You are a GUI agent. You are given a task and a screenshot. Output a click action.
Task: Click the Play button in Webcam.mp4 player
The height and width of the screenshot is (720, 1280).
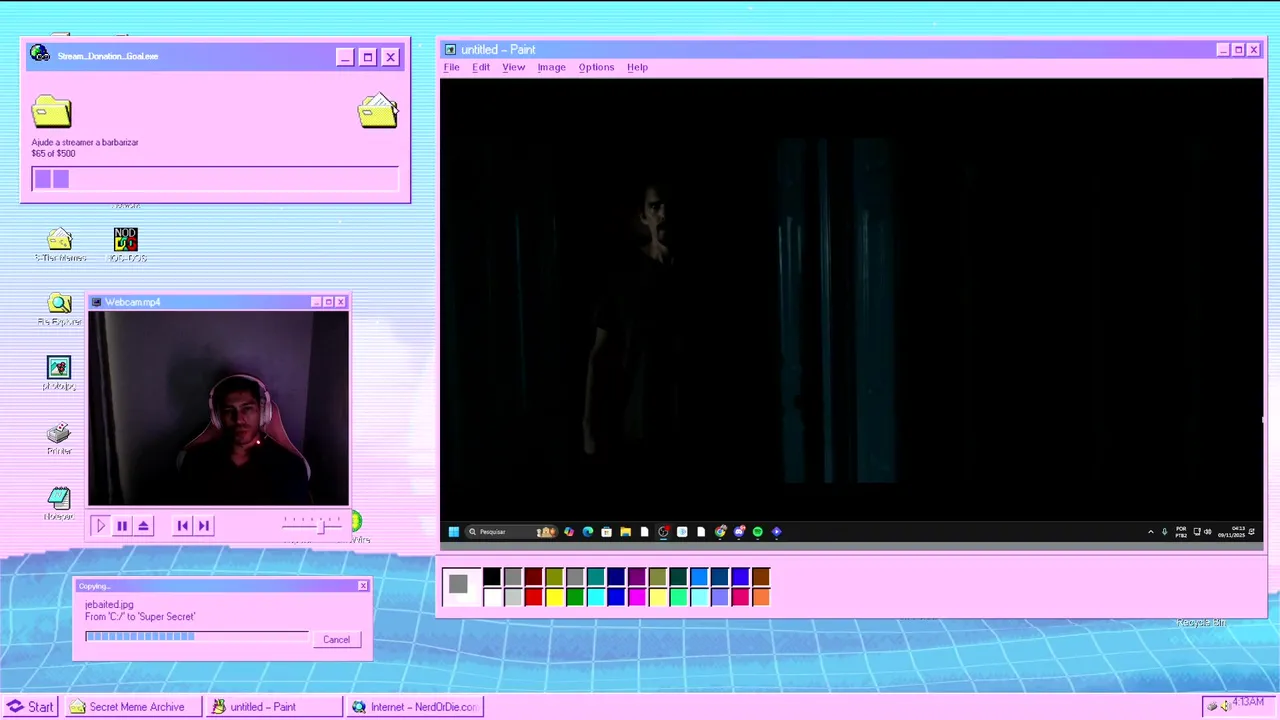[x=100, y=525]
